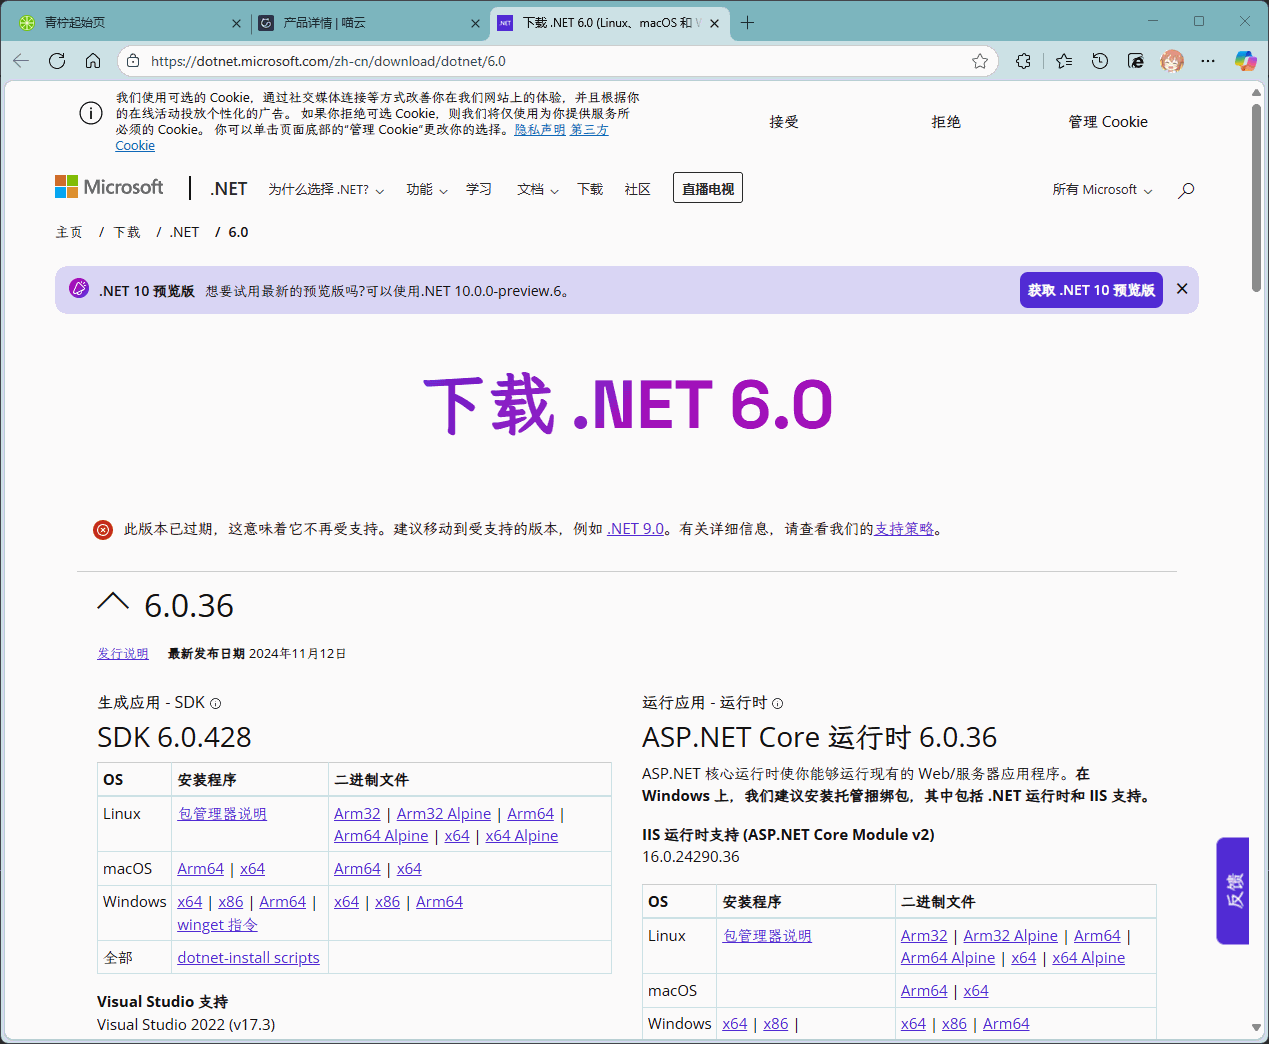Download SDK Windows Arm64 binary
The height and width of the screenshot is (1044, 1269).
[439, 902]
